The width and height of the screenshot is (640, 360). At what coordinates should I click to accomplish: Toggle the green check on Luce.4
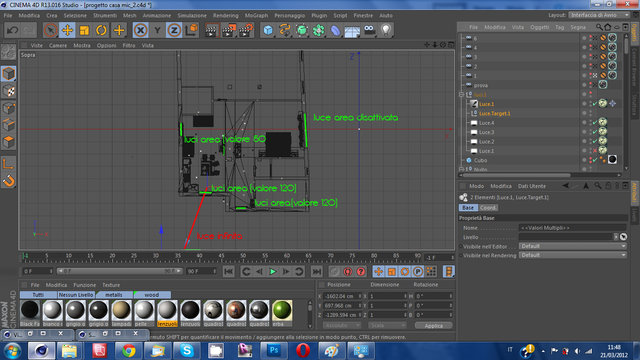pos(595,122)
